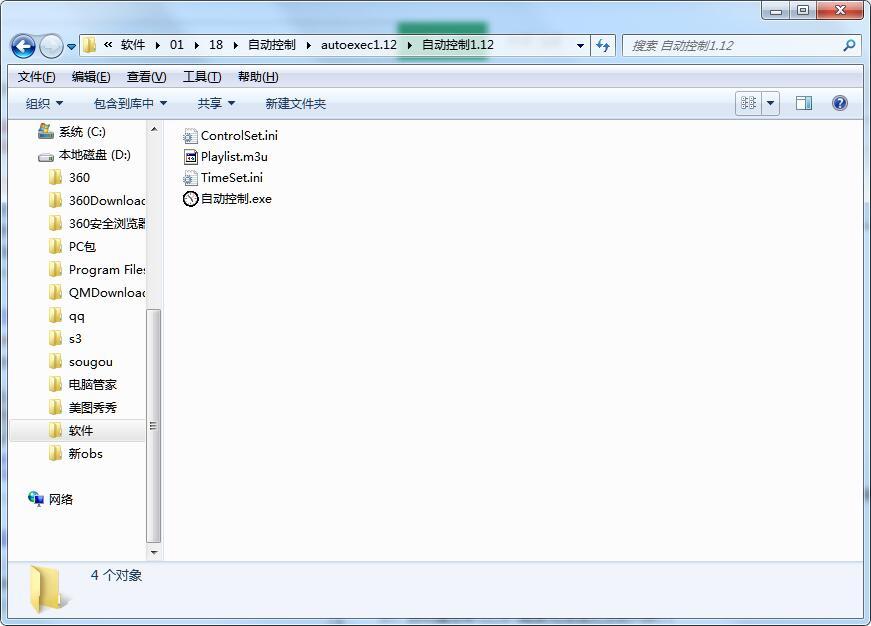
Task: Open address bar history dropdown
Action: 580,46
